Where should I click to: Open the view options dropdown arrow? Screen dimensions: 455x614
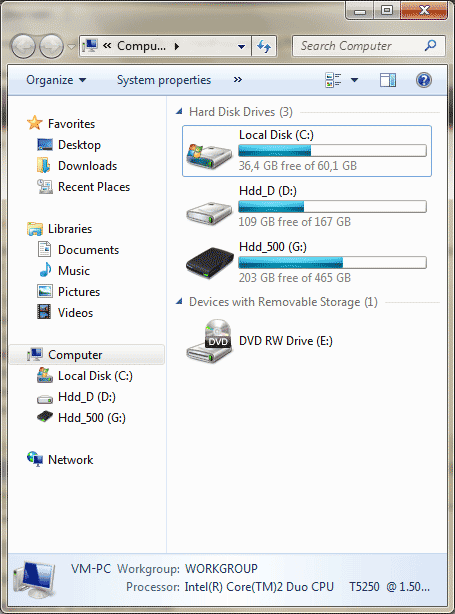tap(354, 80)
